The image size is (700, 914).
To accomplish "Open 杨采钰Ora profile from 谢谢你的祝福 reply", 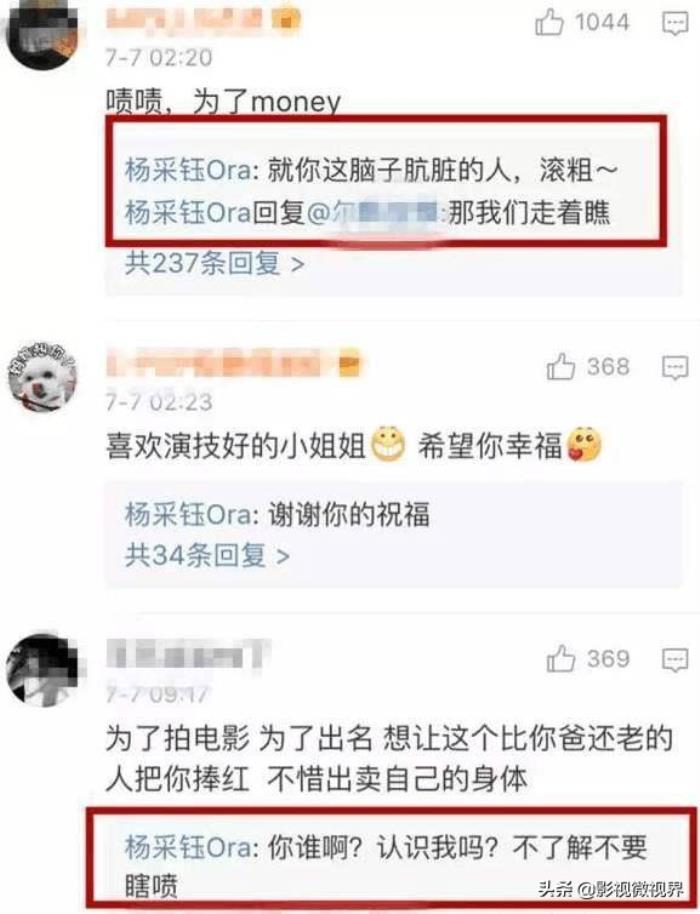I will pyautogui.click(x=188, y=515).
